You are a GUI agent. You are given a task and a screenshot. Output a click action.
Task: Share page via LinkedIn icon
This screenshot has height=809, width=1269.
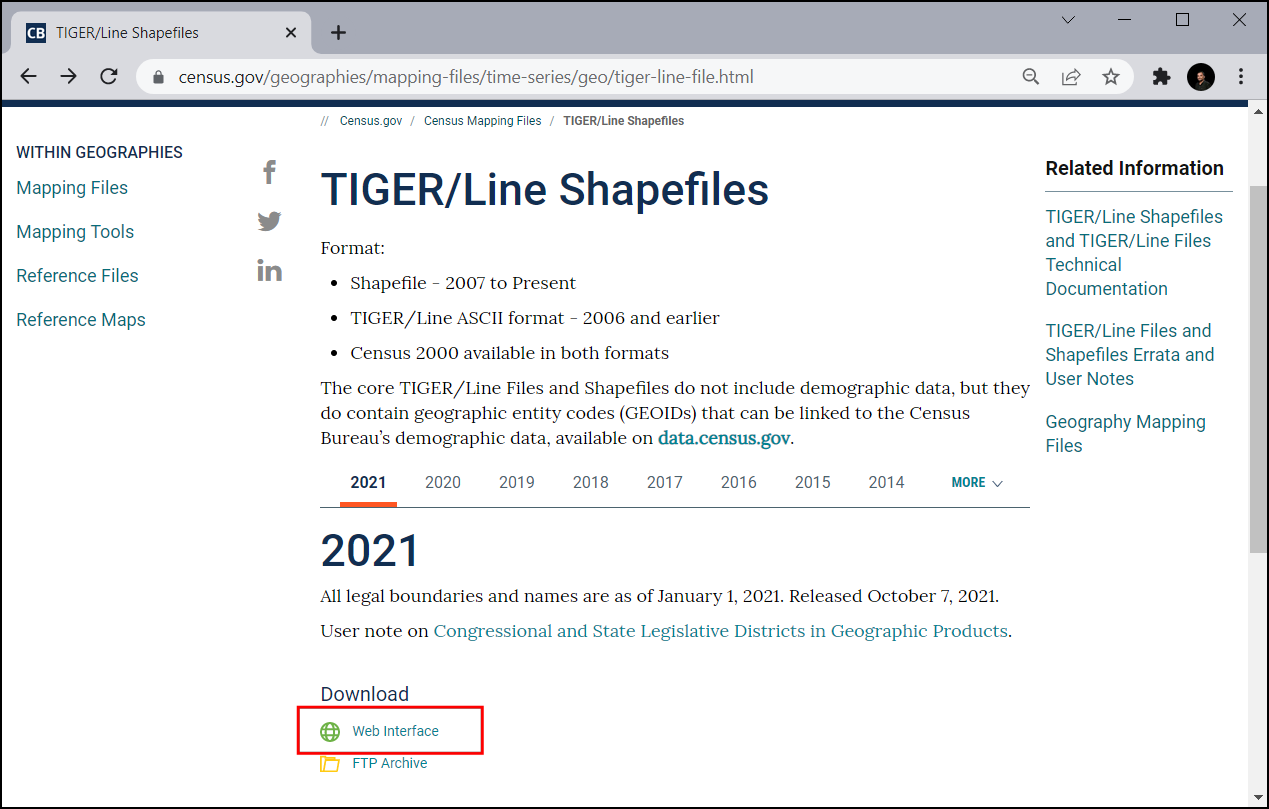[x=269, y=270]
